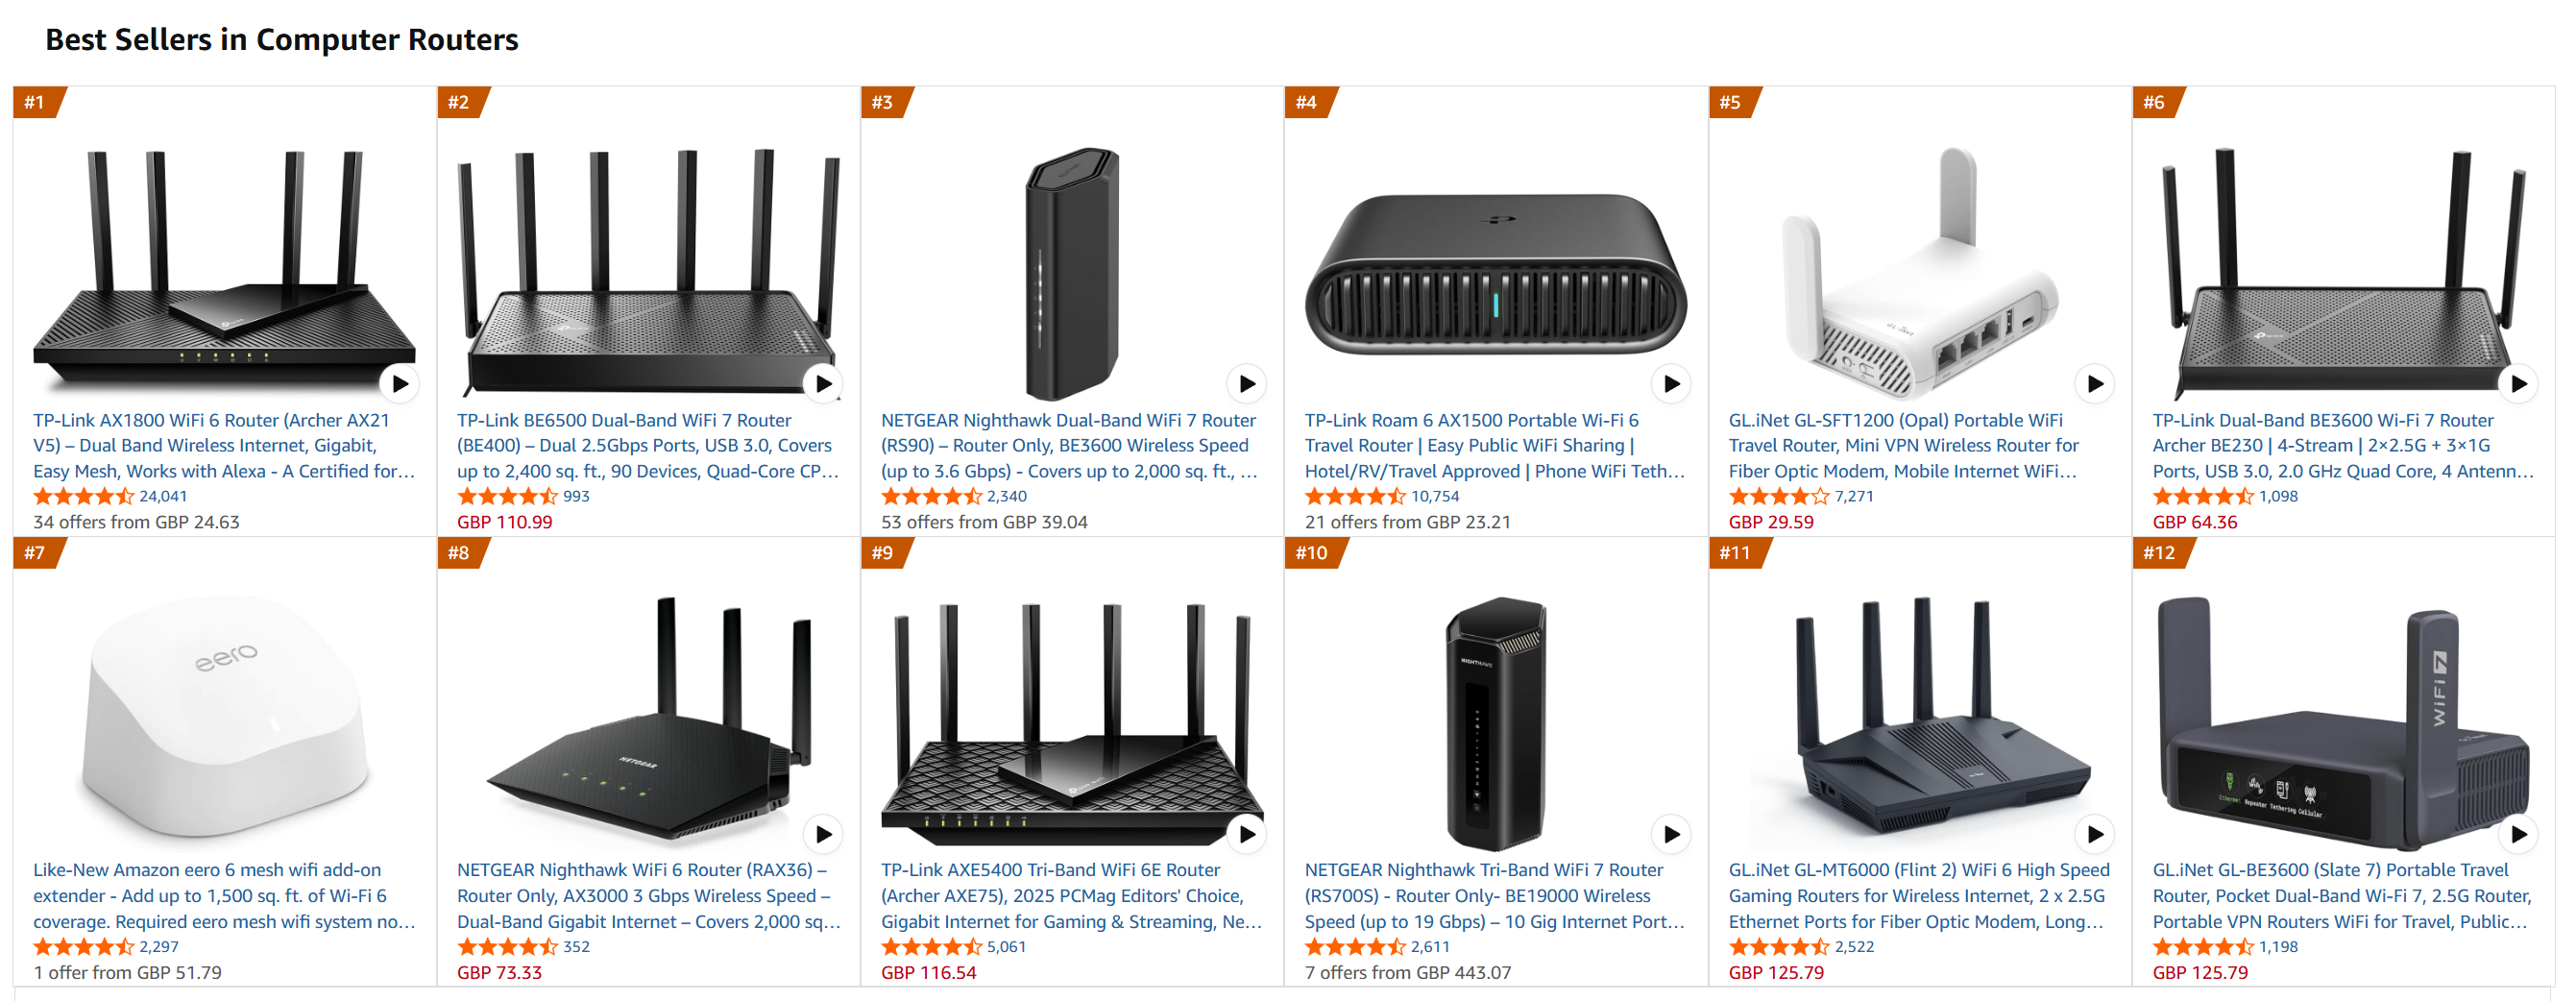The image size is (2576, 1001).
Task: Play video for GL.iNet Slate 7 router
Action: (x=2518, y=833)
